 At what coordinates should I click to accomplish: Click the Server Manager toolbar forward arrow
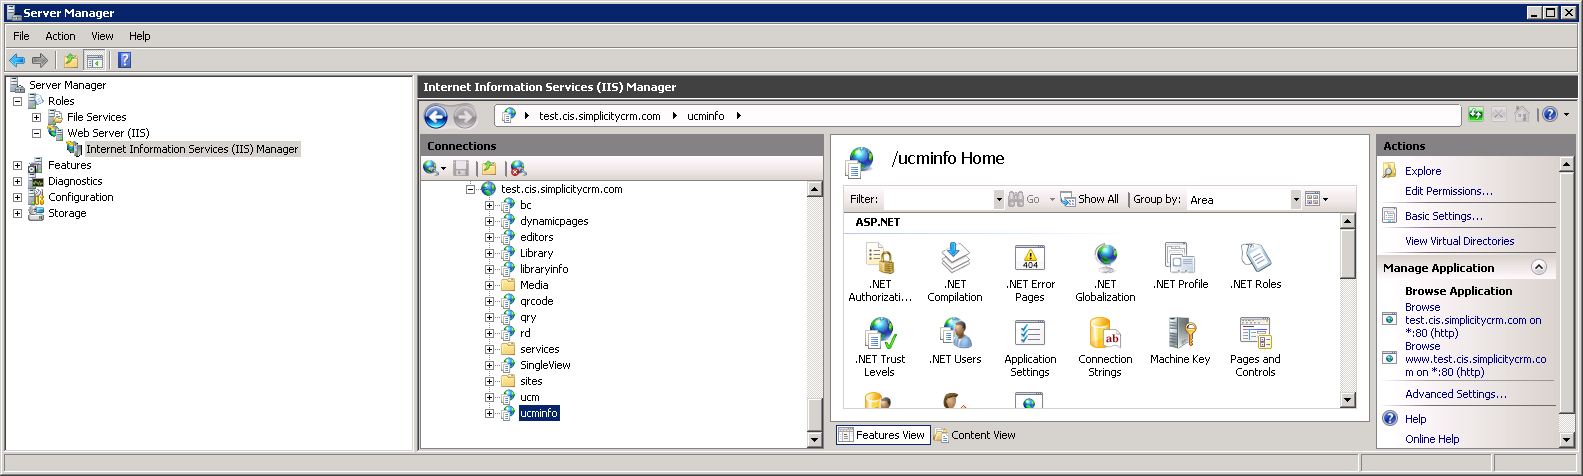[x=40, y=60]
